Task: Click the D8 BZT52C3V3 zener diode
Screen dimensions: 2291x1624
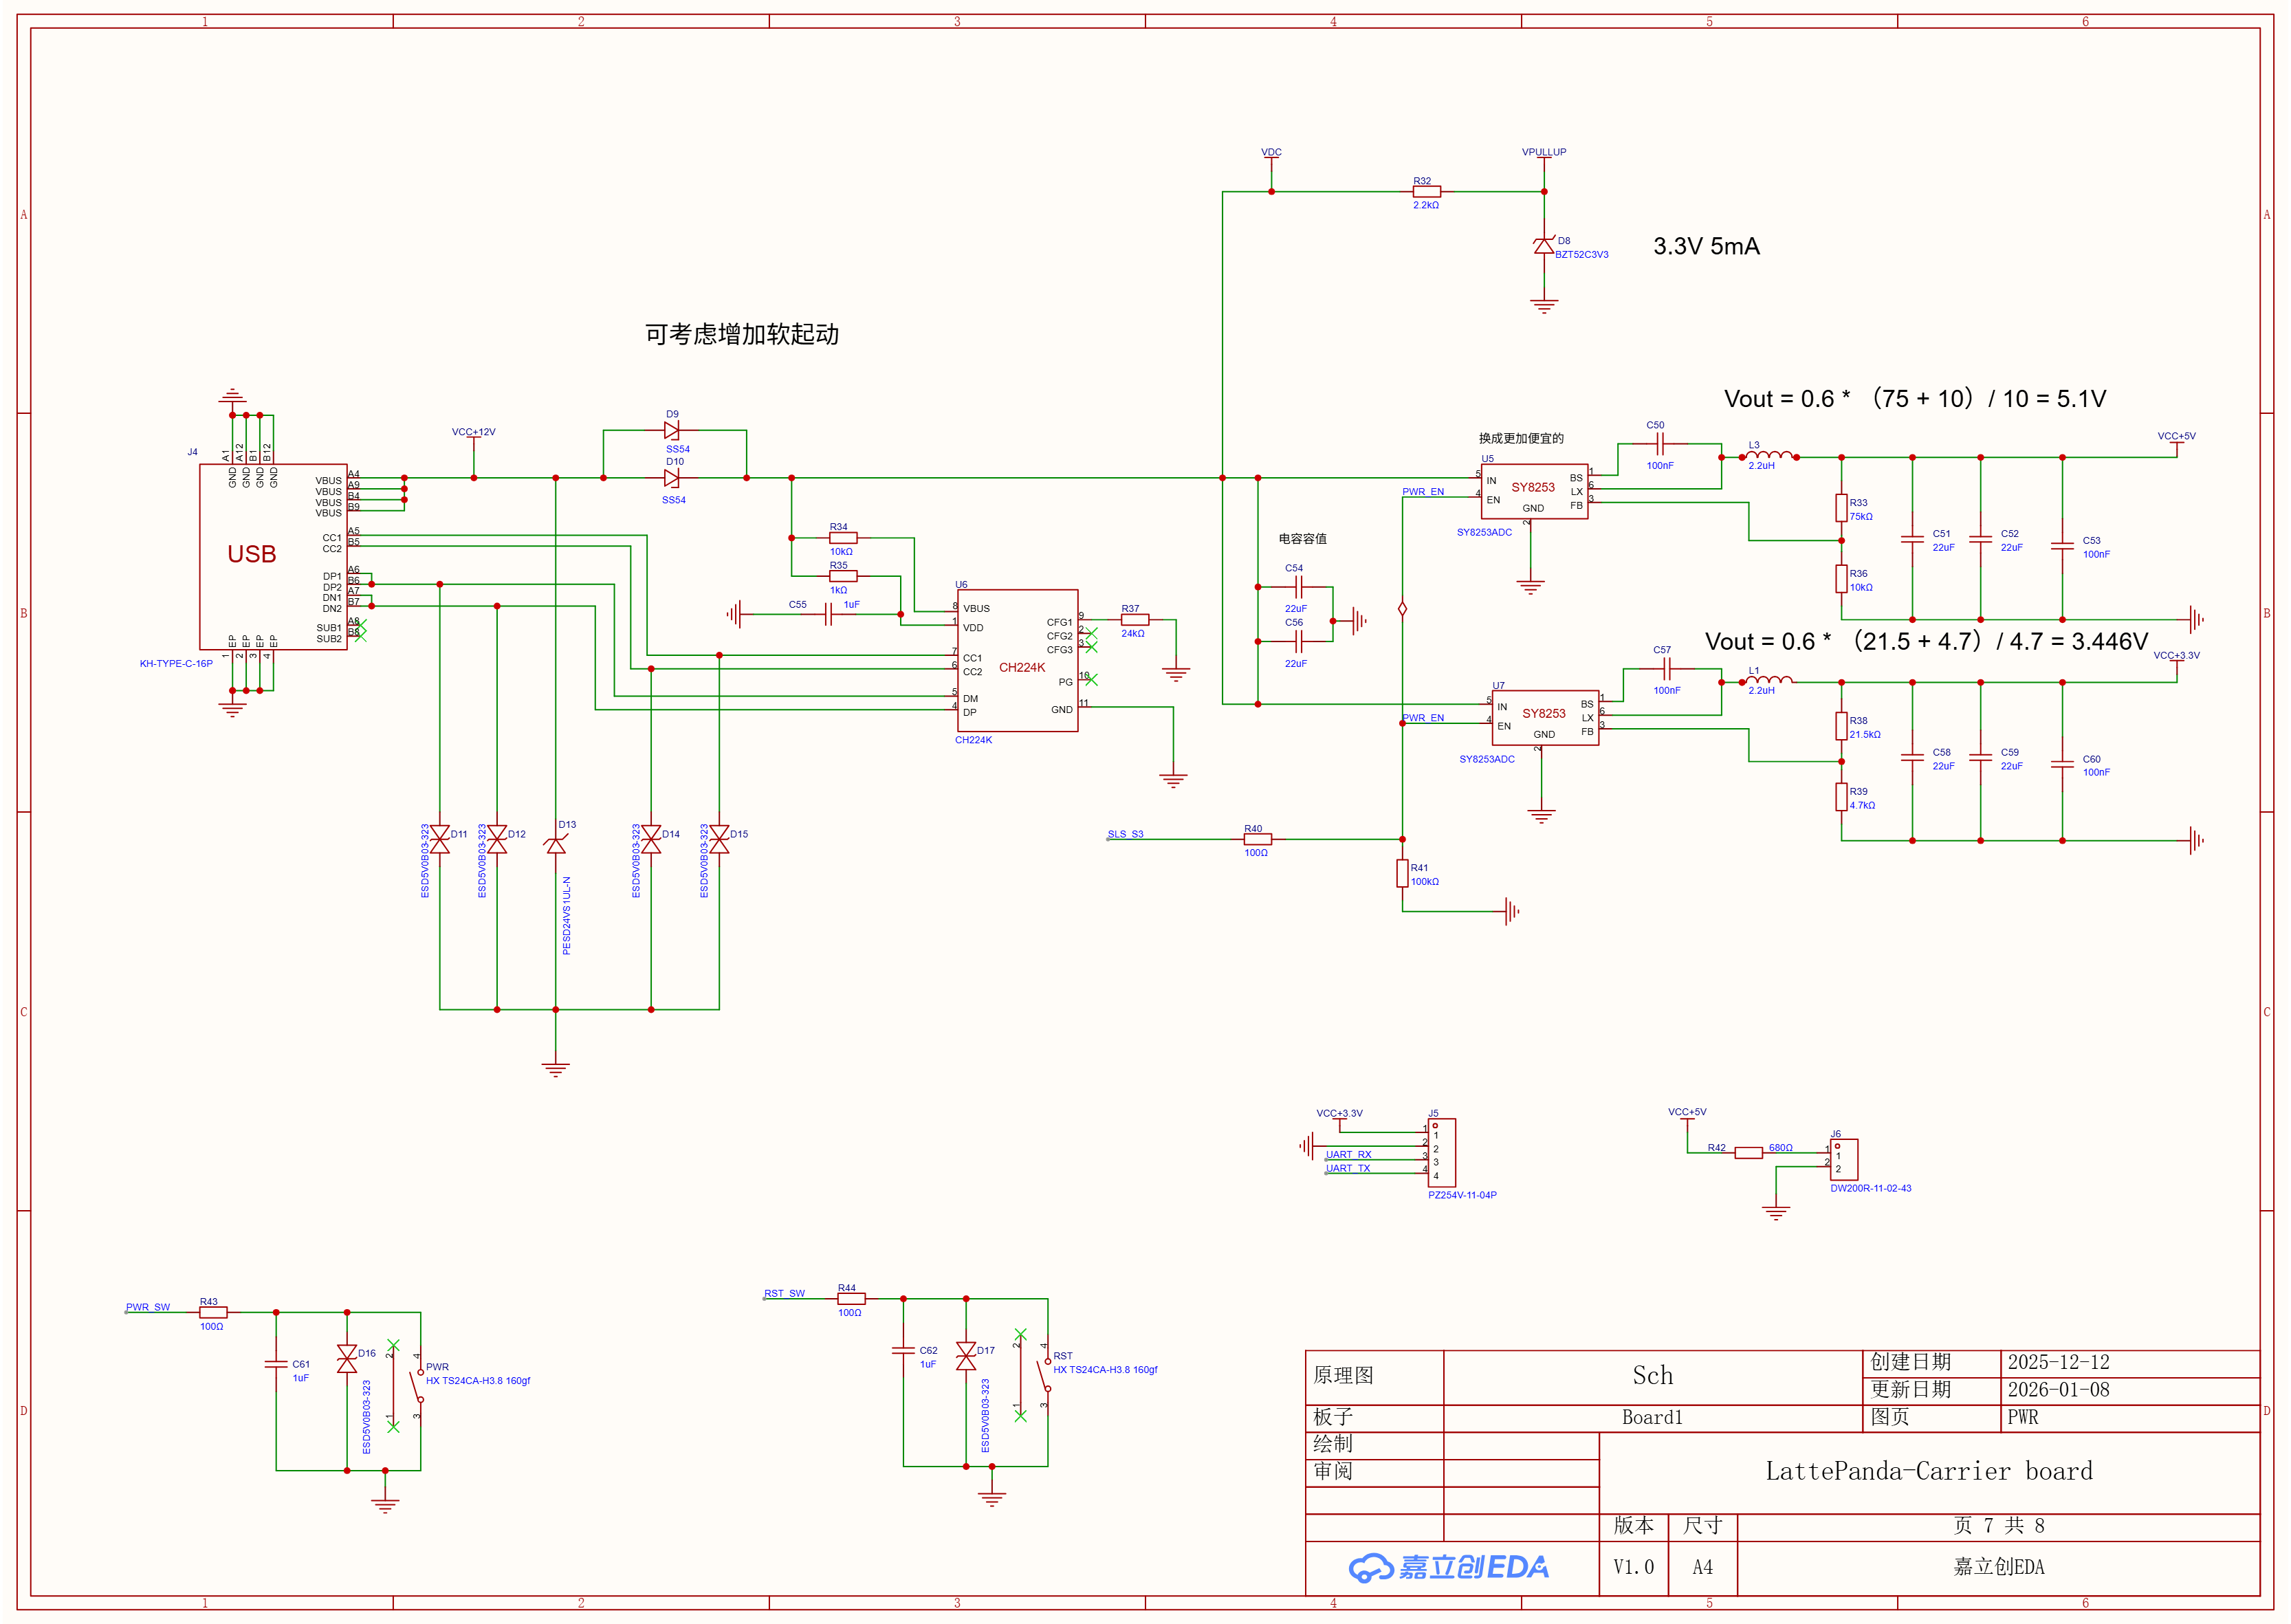Action: point(1544,245)
